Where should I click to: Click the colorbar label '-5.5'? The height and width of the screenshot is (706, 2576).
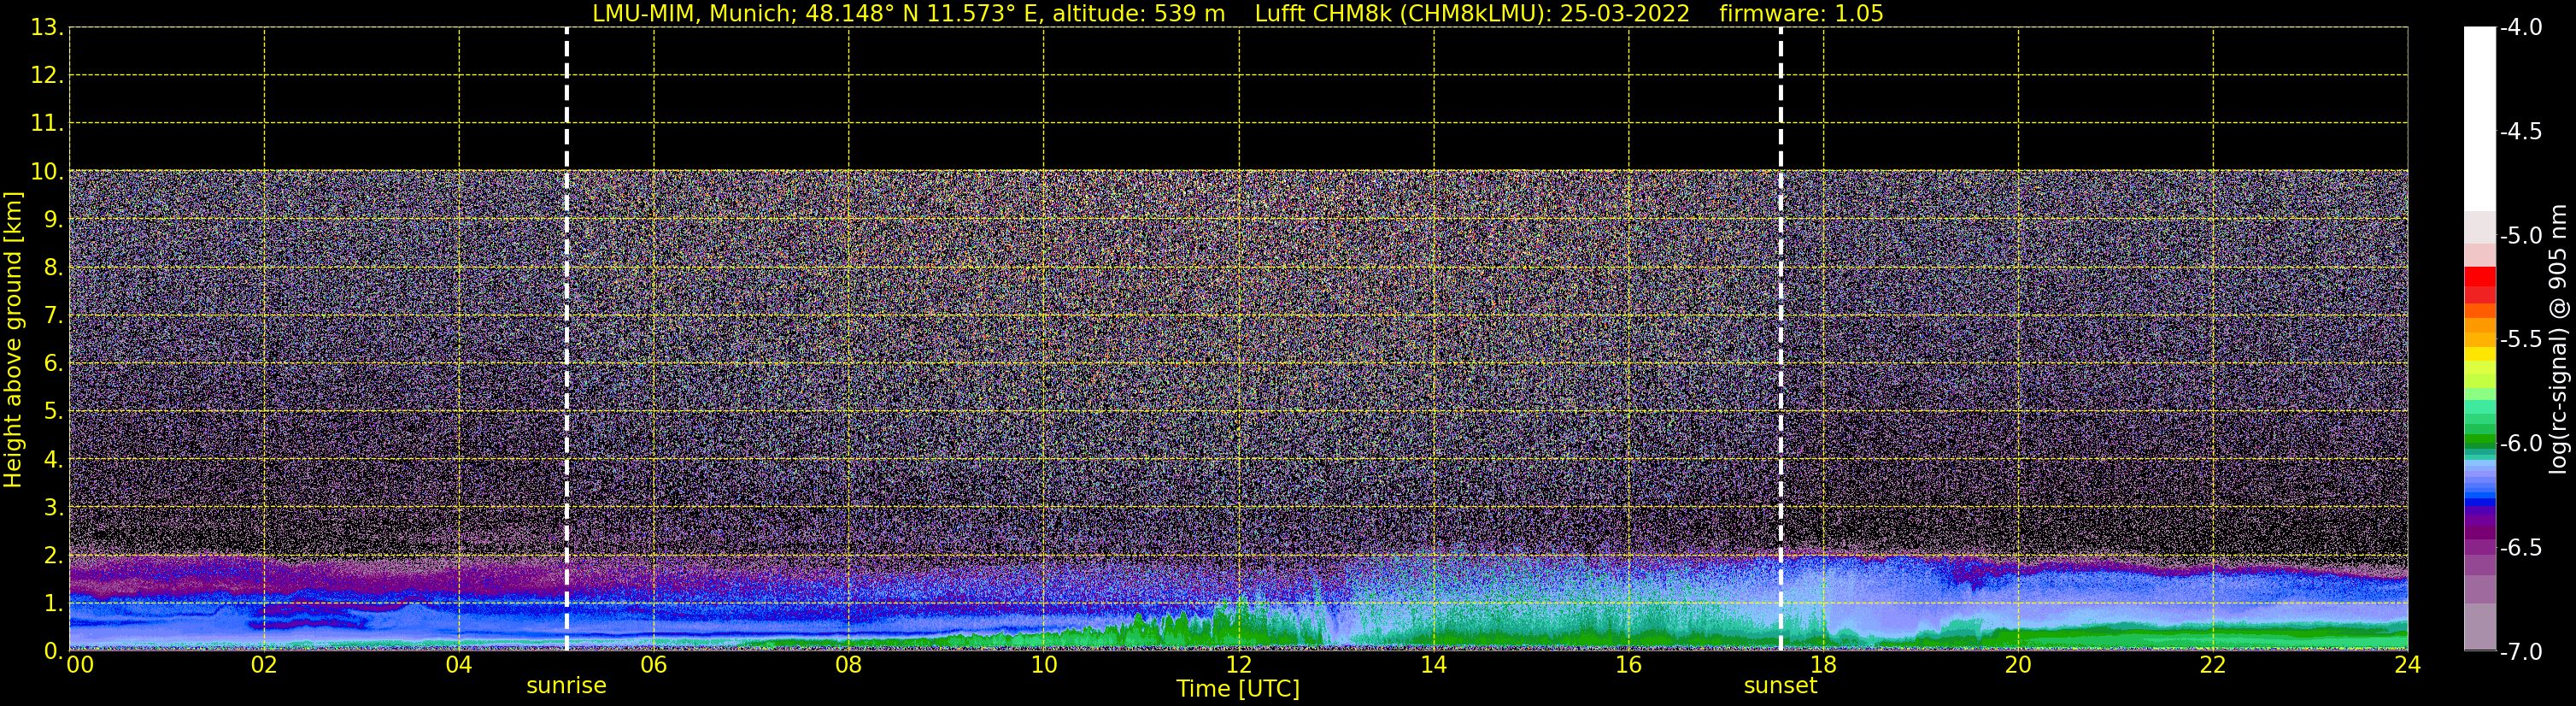pyautogui.click(x=2520, y=340)
